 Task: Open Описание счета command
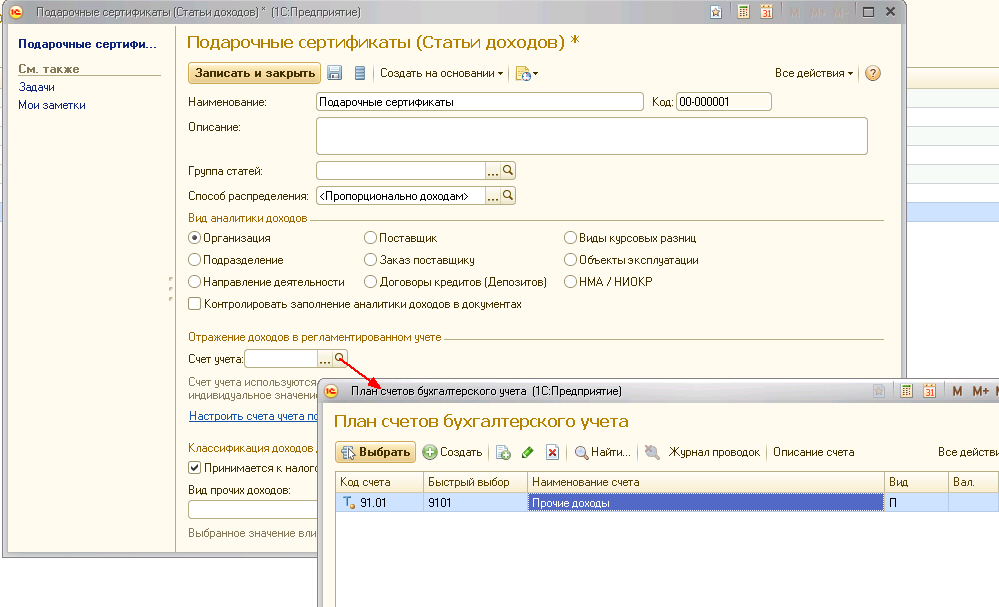pyautogui.click(x=814, y=452)
